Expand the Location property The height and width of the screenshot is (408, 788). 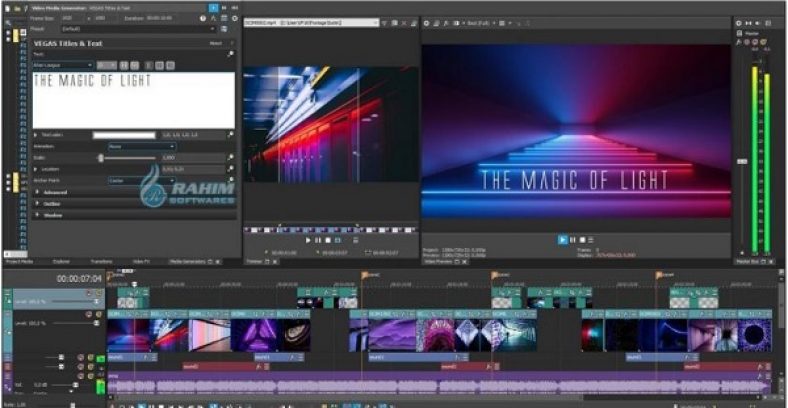36,169
